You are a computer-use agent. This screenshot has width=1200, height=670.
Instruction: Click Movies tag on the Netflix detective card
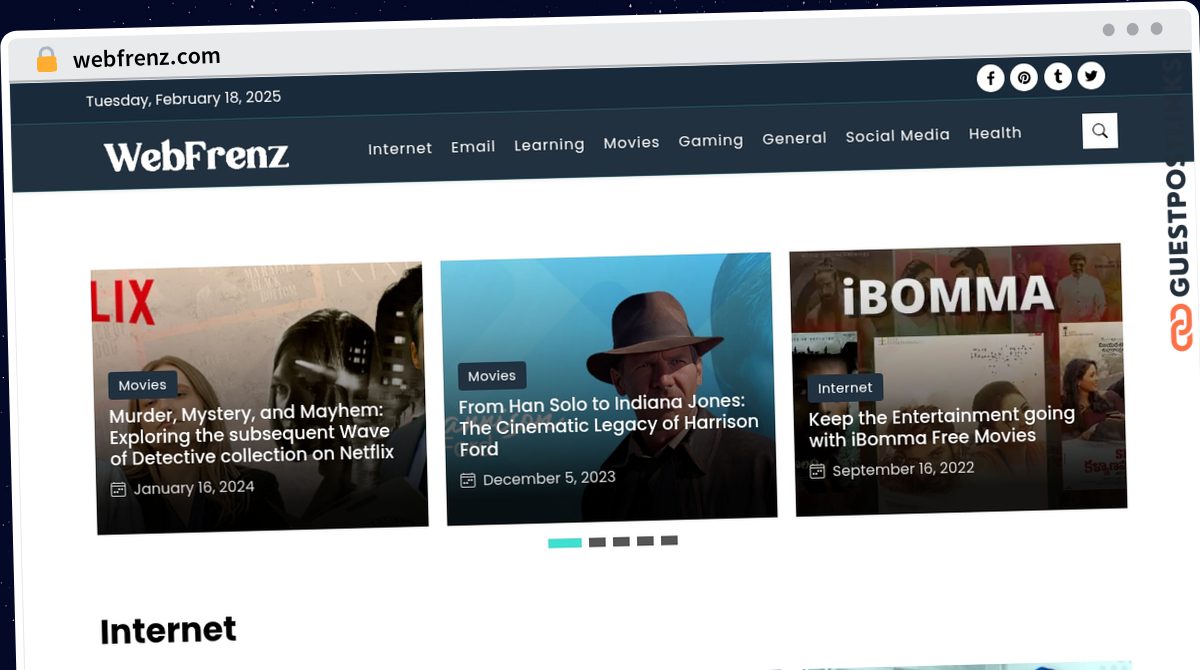pos(143,385)
